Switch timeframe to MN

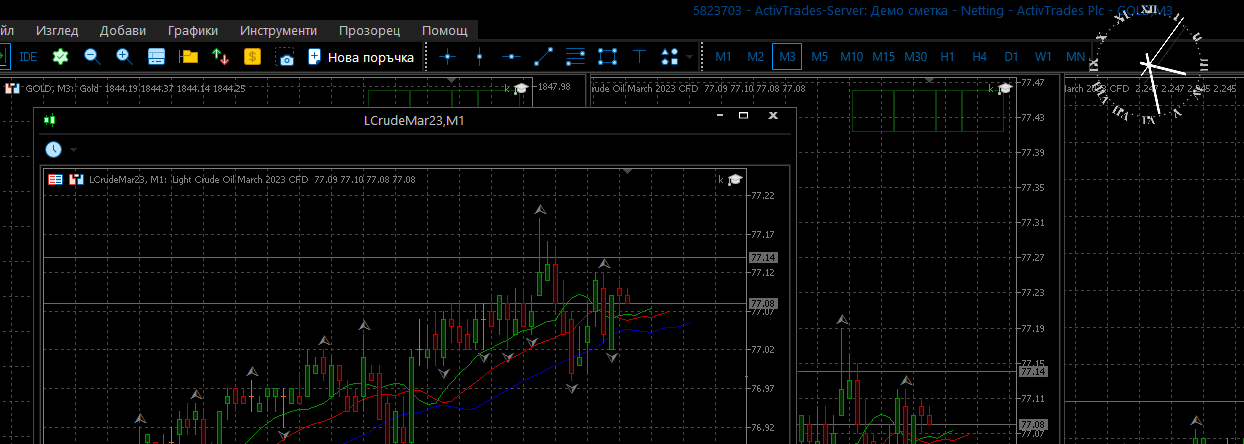tap(1075, 57)
